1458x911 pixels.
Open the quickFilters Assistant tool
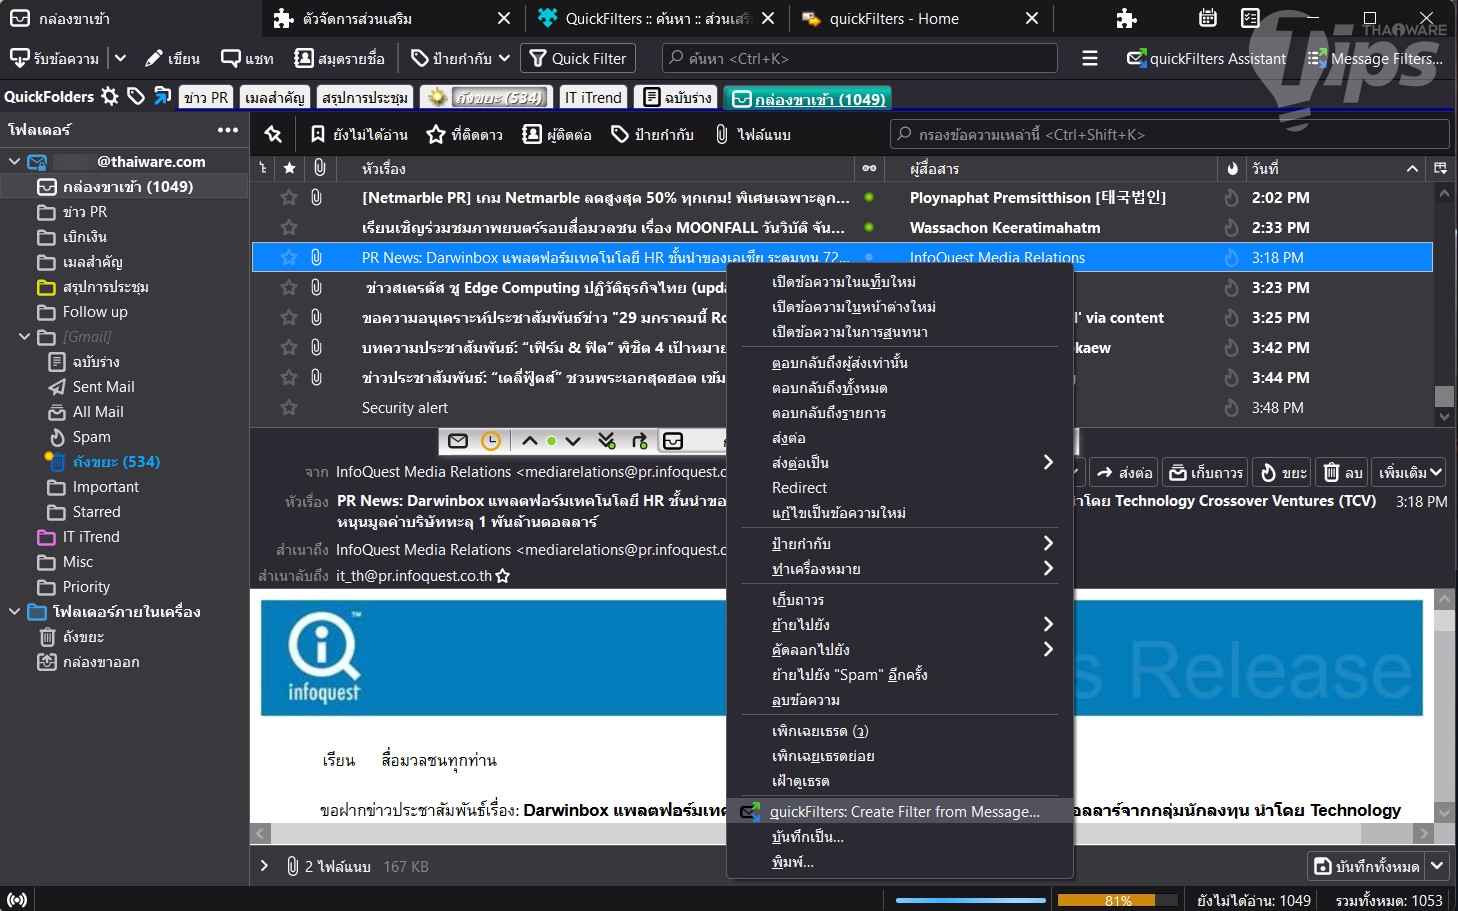pos(1206,59)
